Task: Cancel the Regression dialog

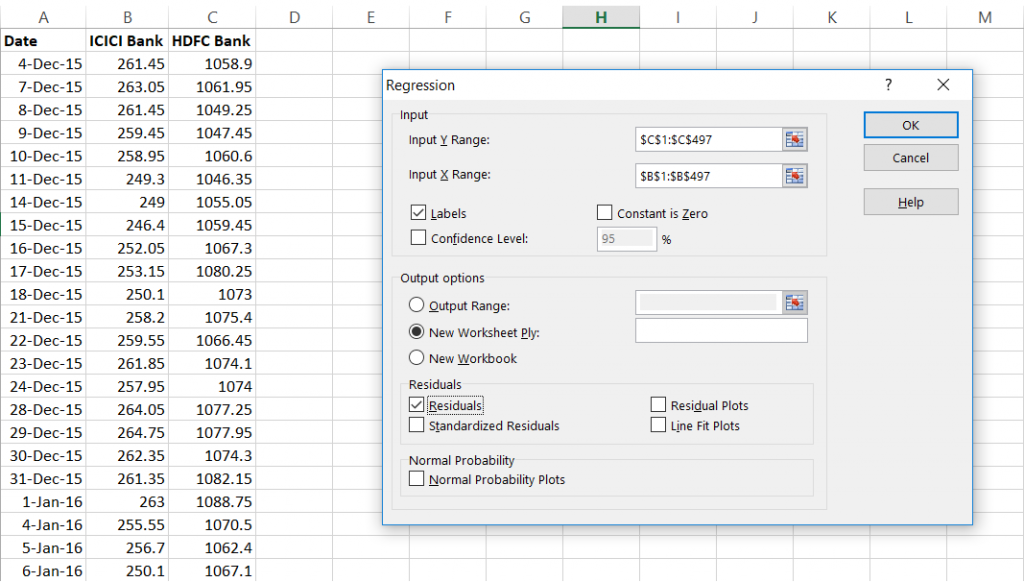Action: tap(910, 157)
